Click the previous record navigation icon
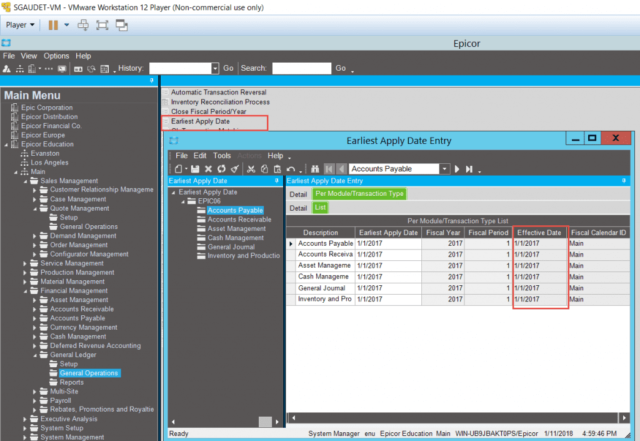This screenshot has width=640, height=441. click(342, 169)
